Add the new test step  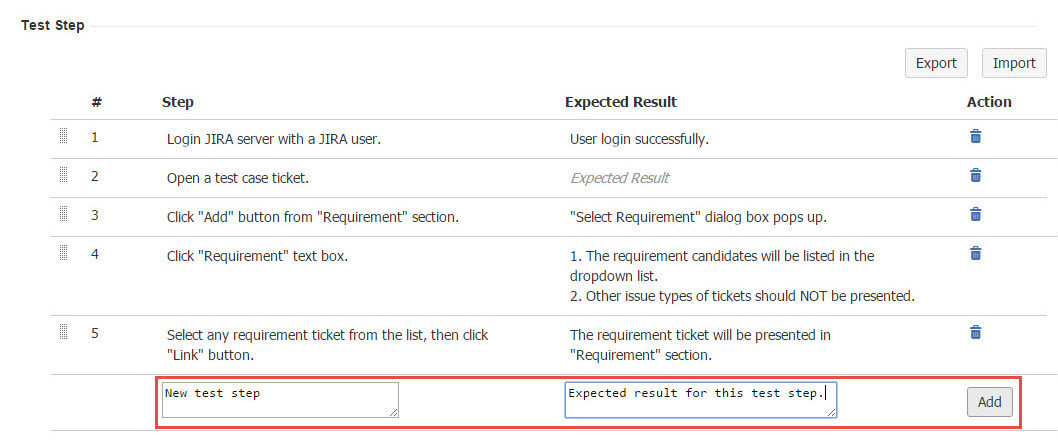tap(989, 402)
